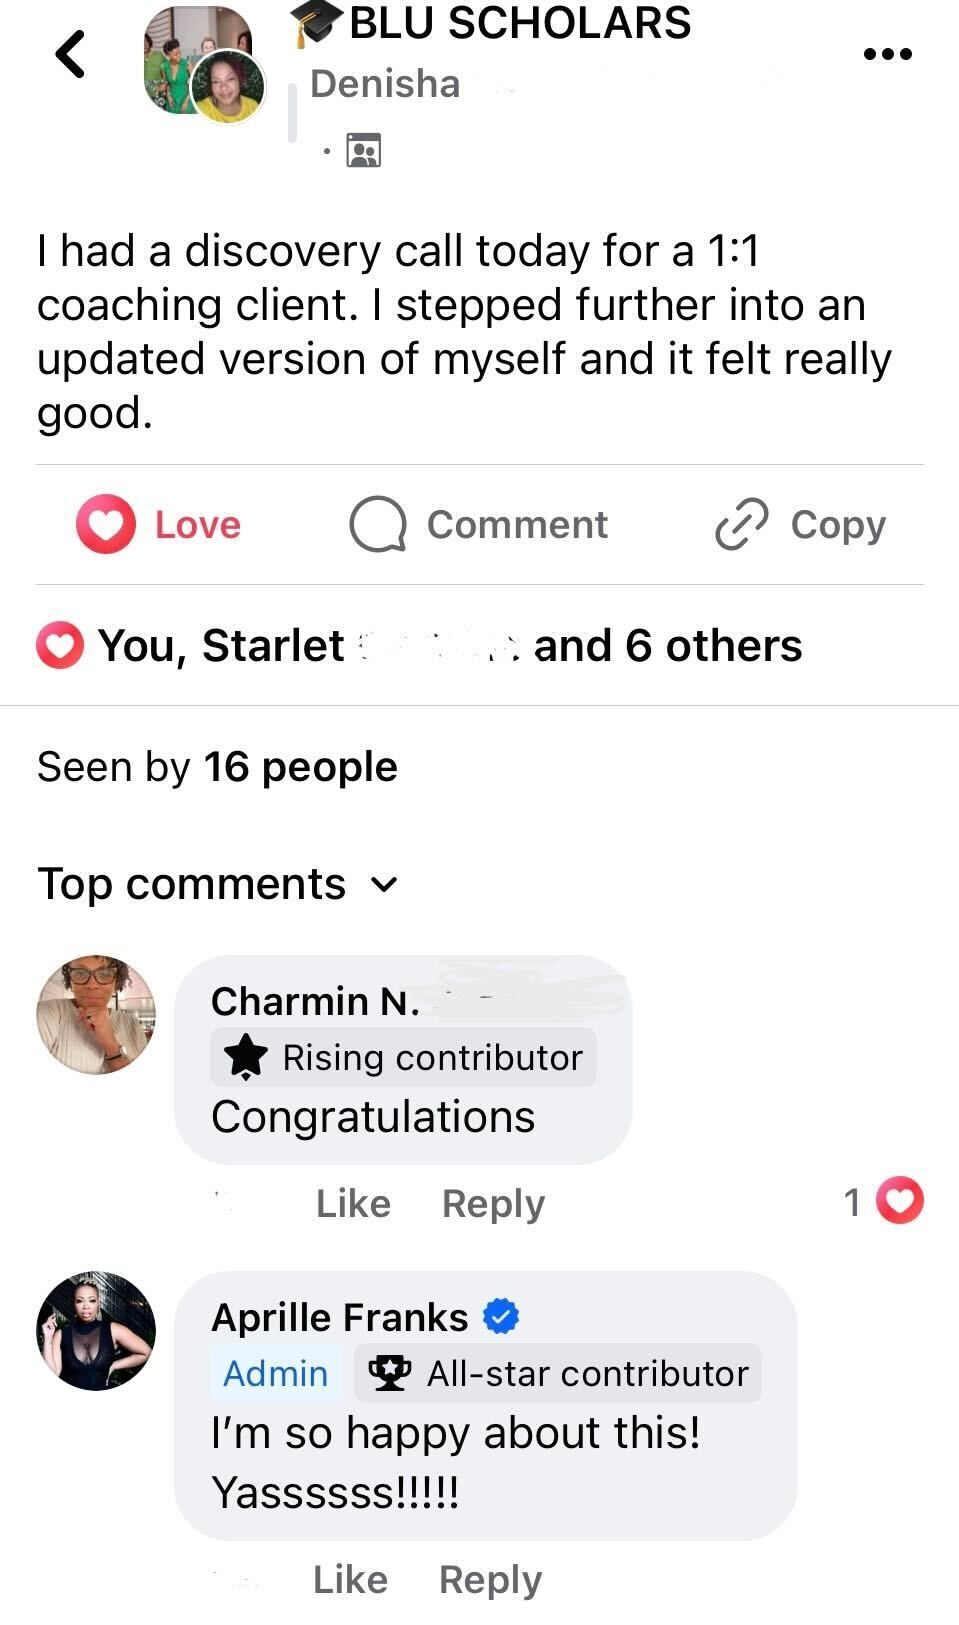
Task: Tap the All-star contributor badge
Action: (x=558, y=1373)
